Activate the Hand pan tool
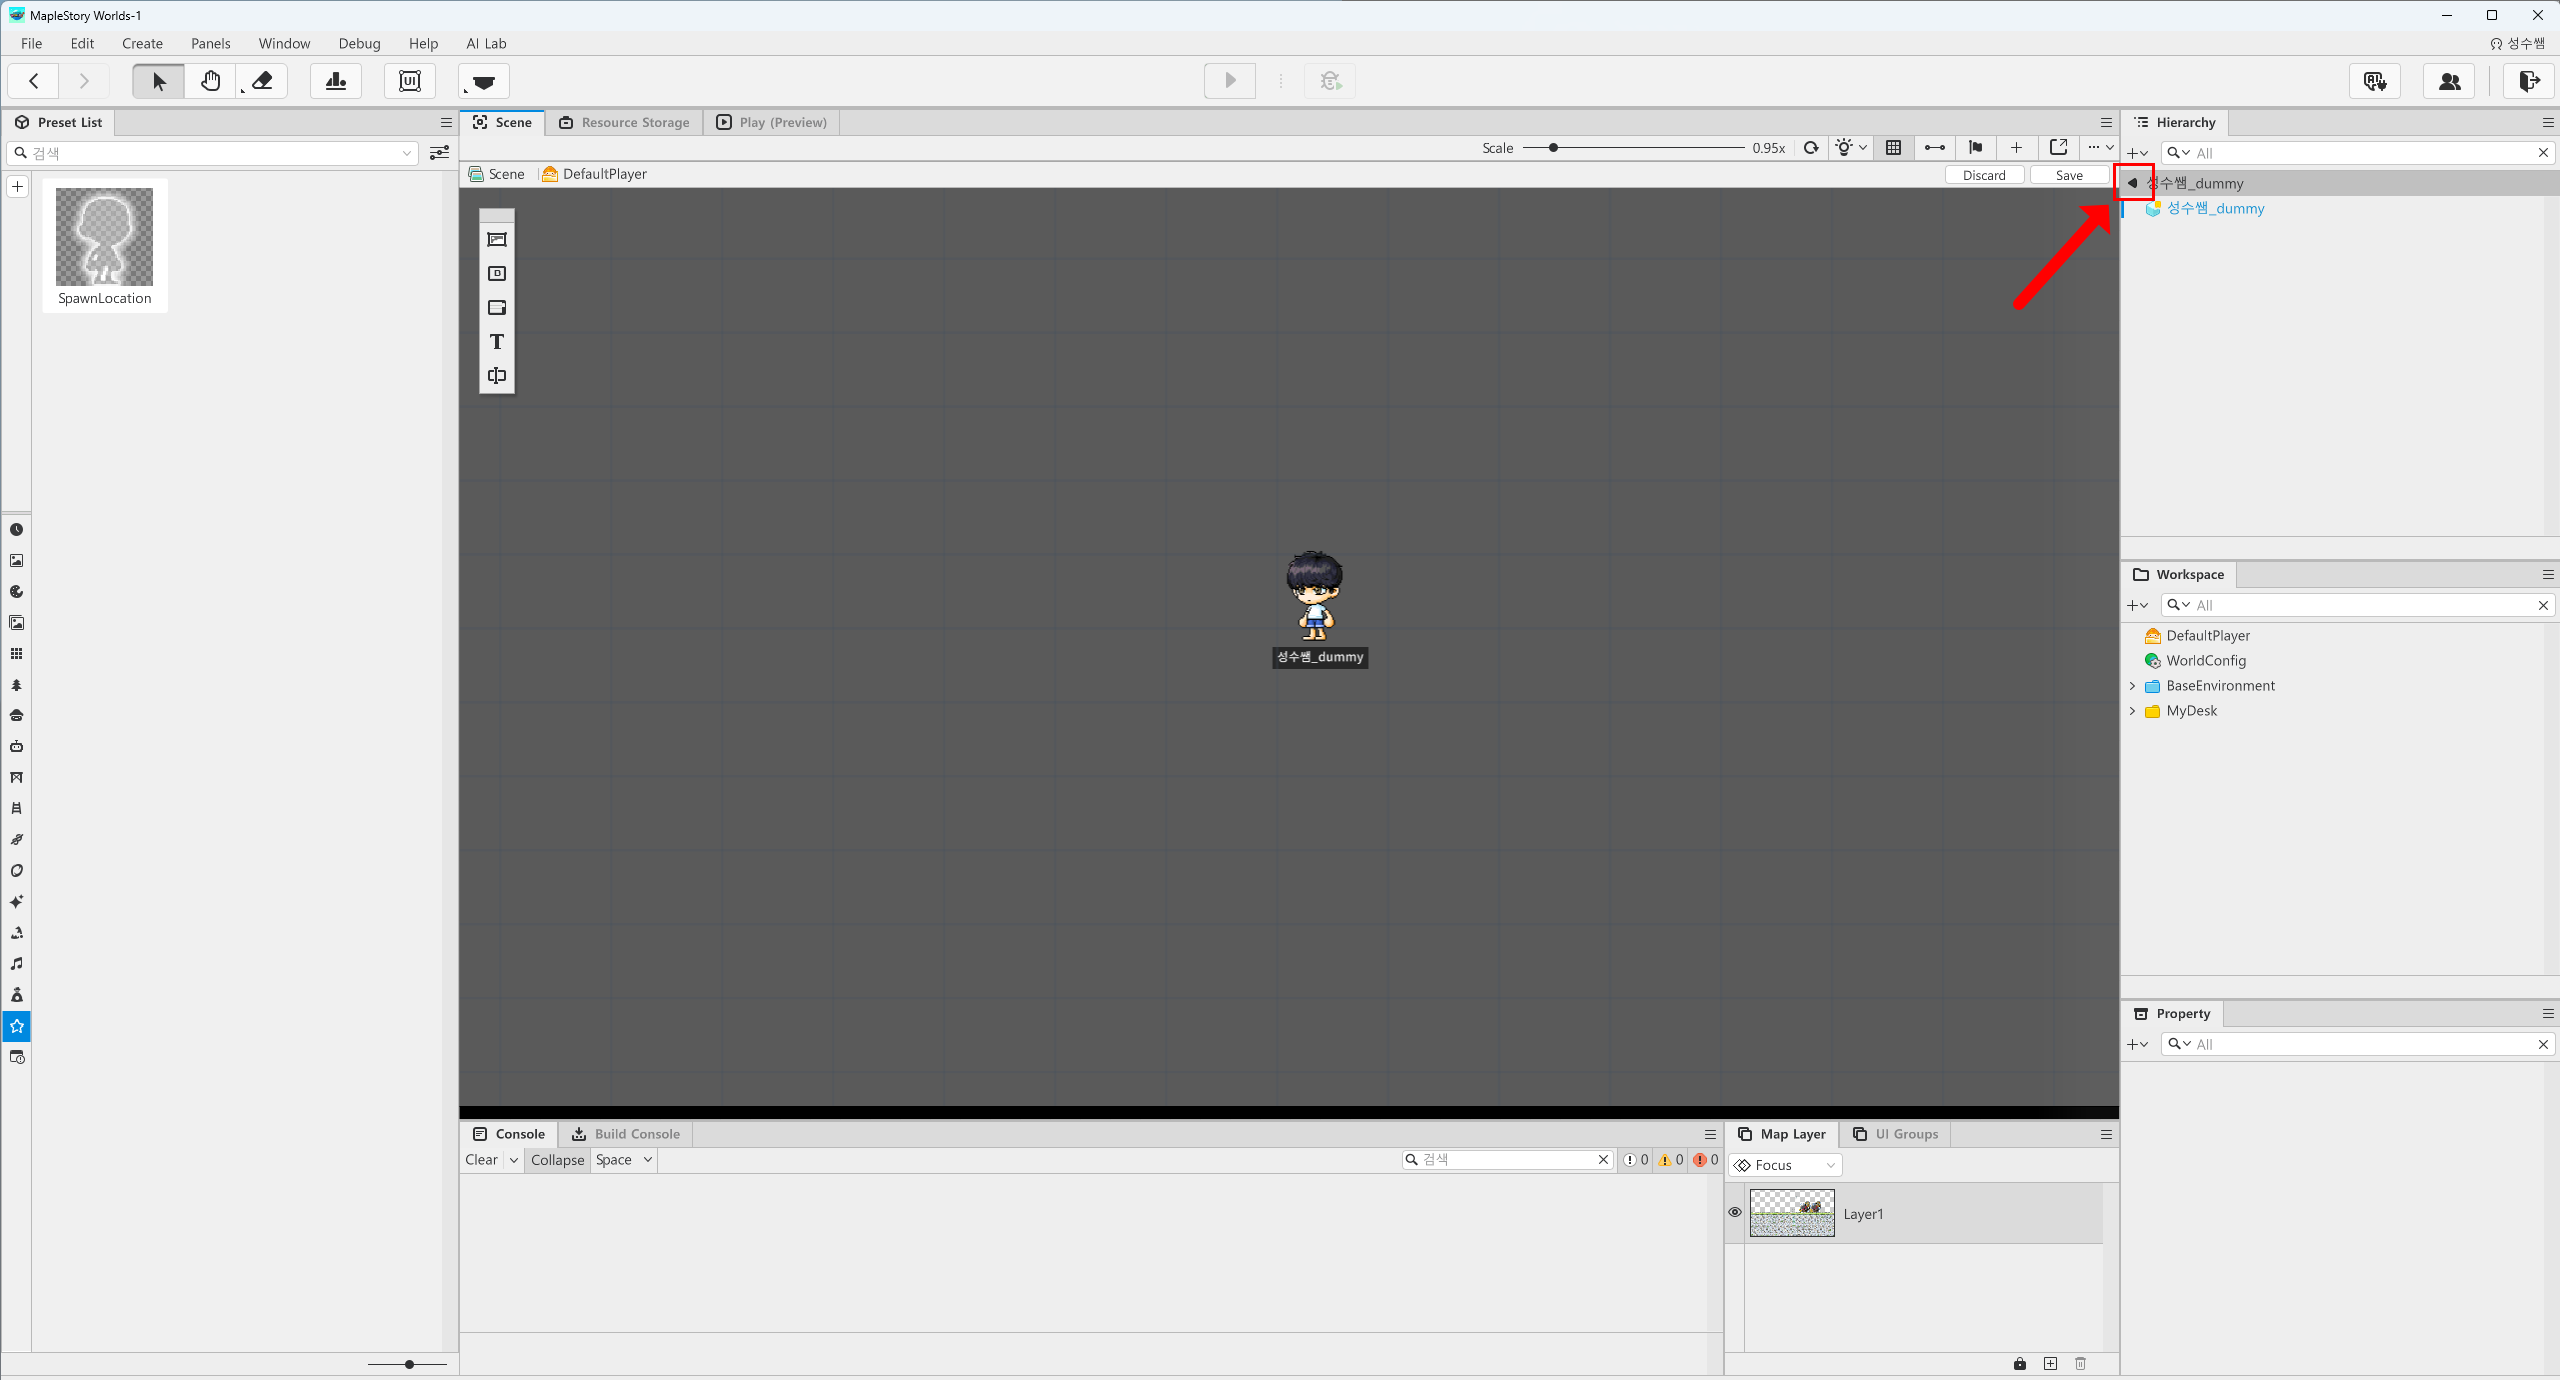This screenshot has height=1380, width=2560. click(210, 81)
